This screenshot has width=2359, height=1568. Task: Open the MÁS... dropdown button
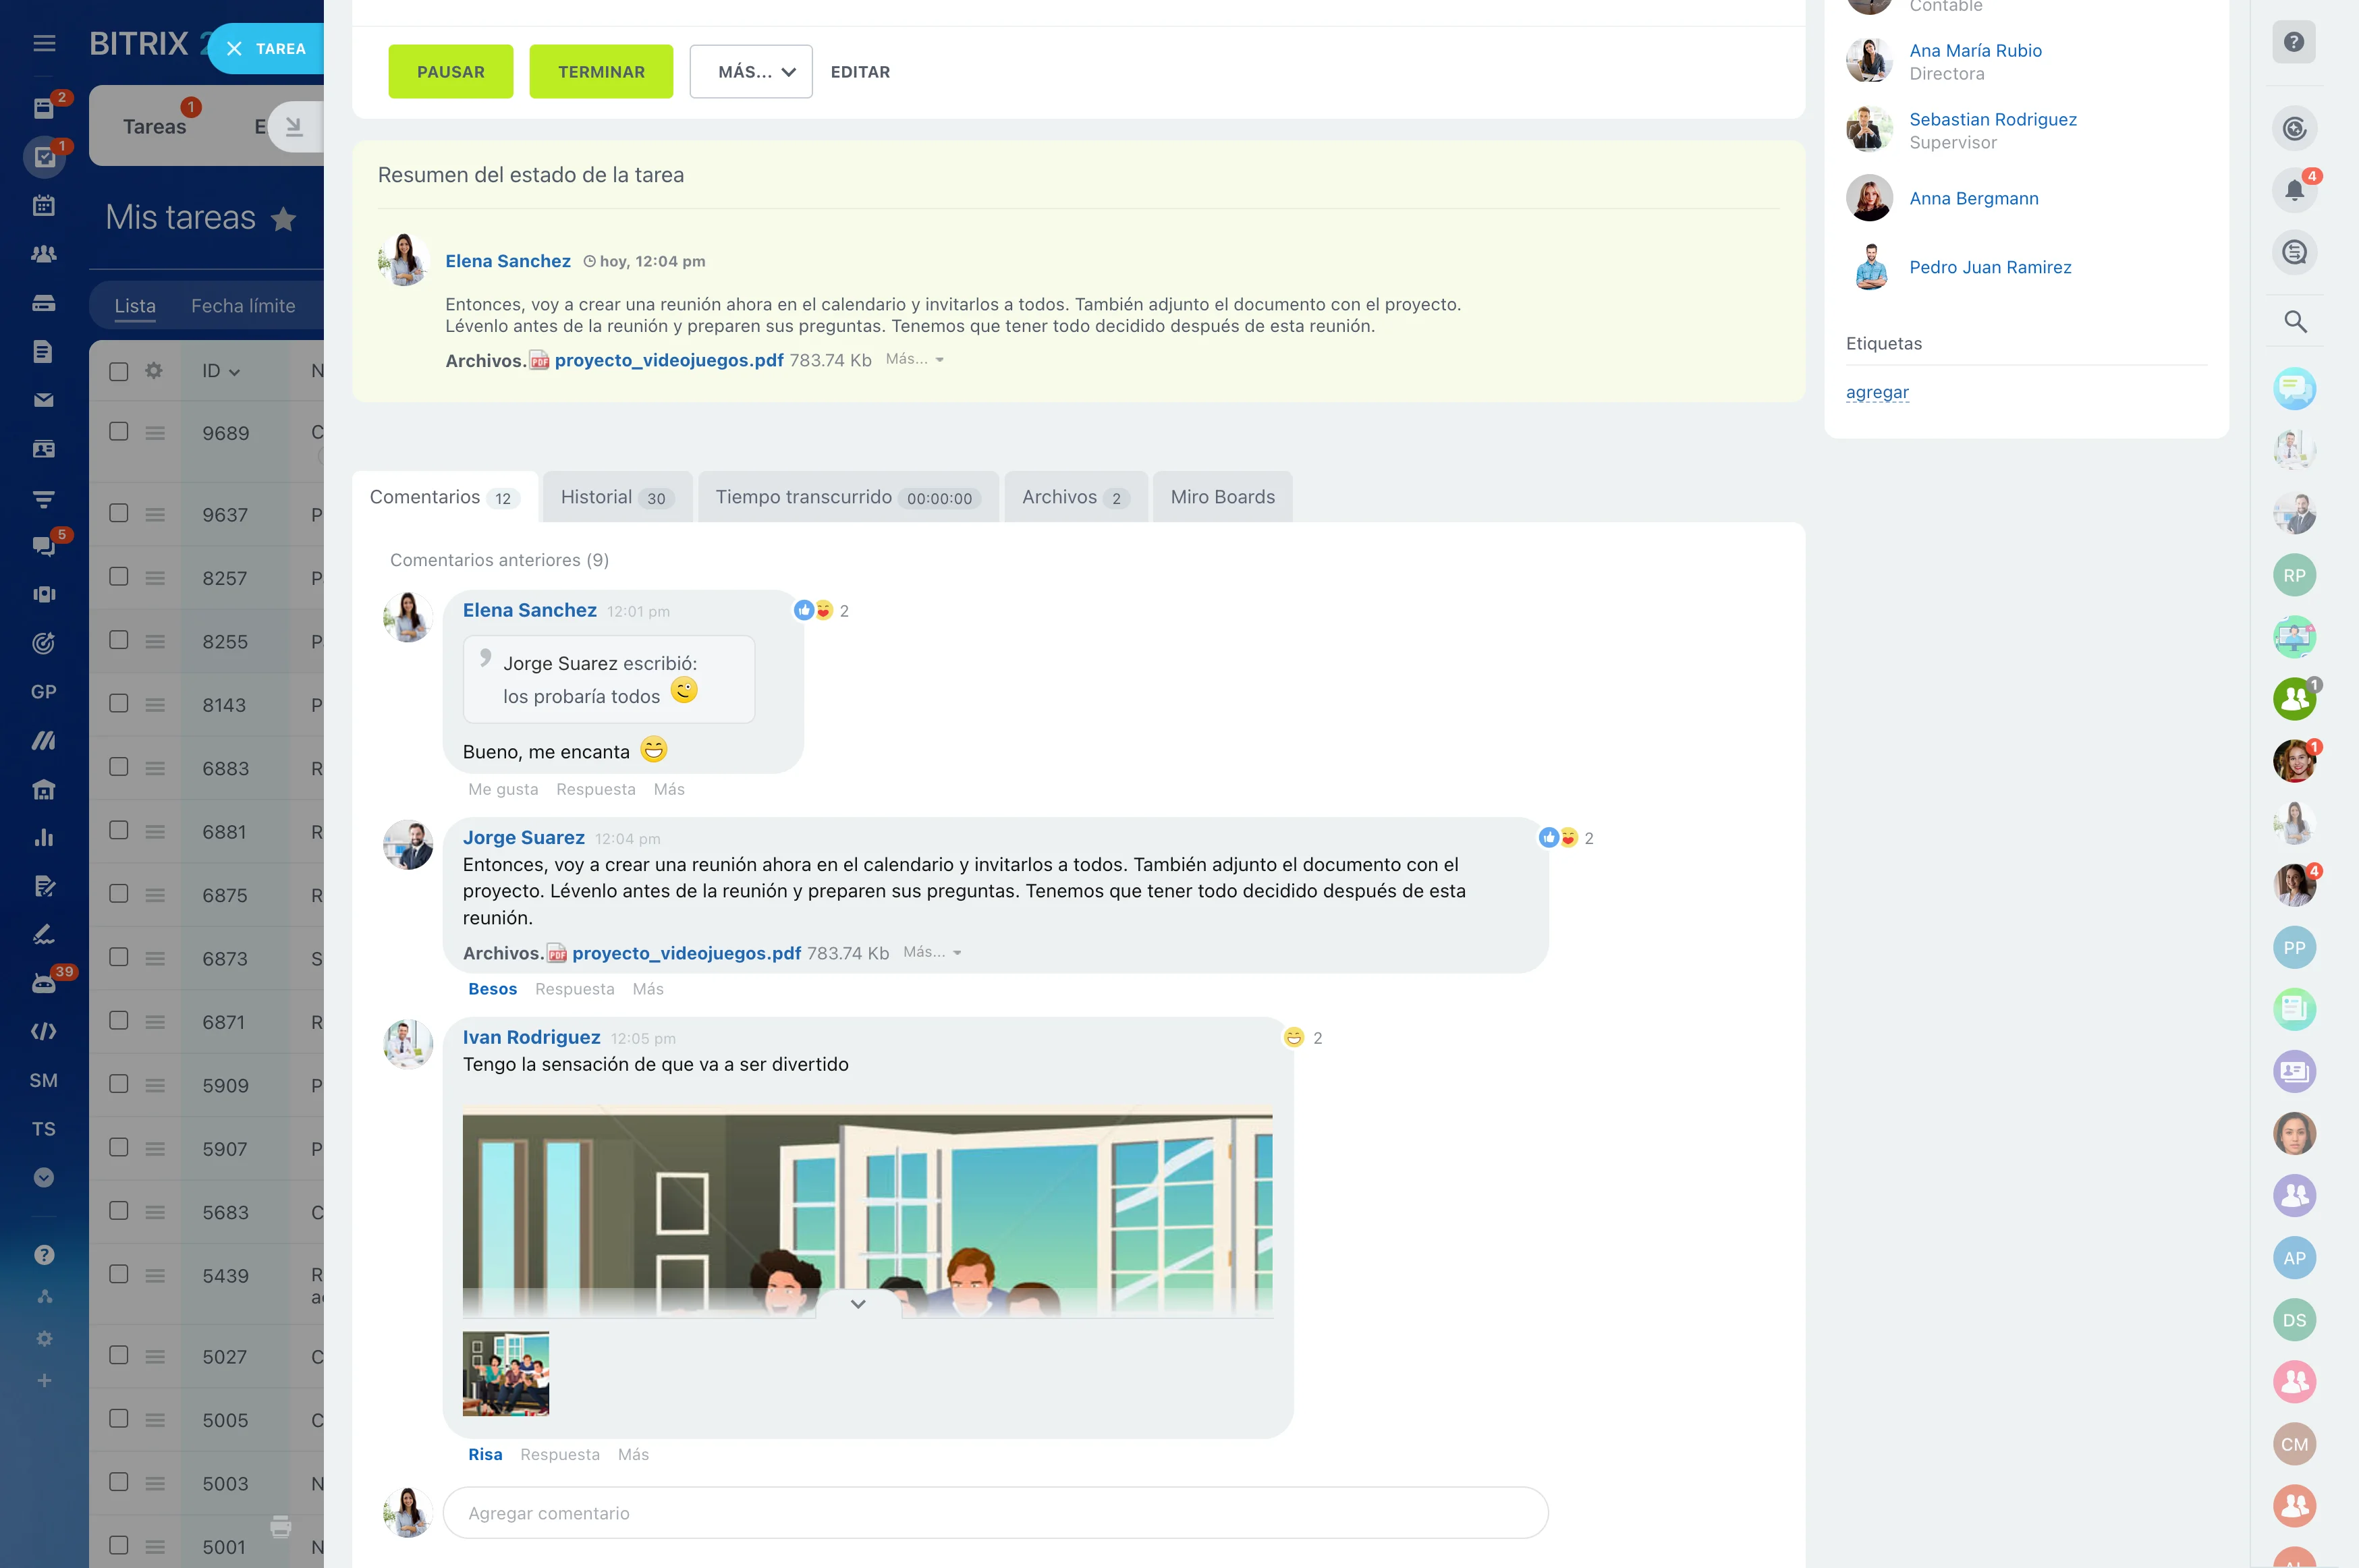click(x=751, y=72)
